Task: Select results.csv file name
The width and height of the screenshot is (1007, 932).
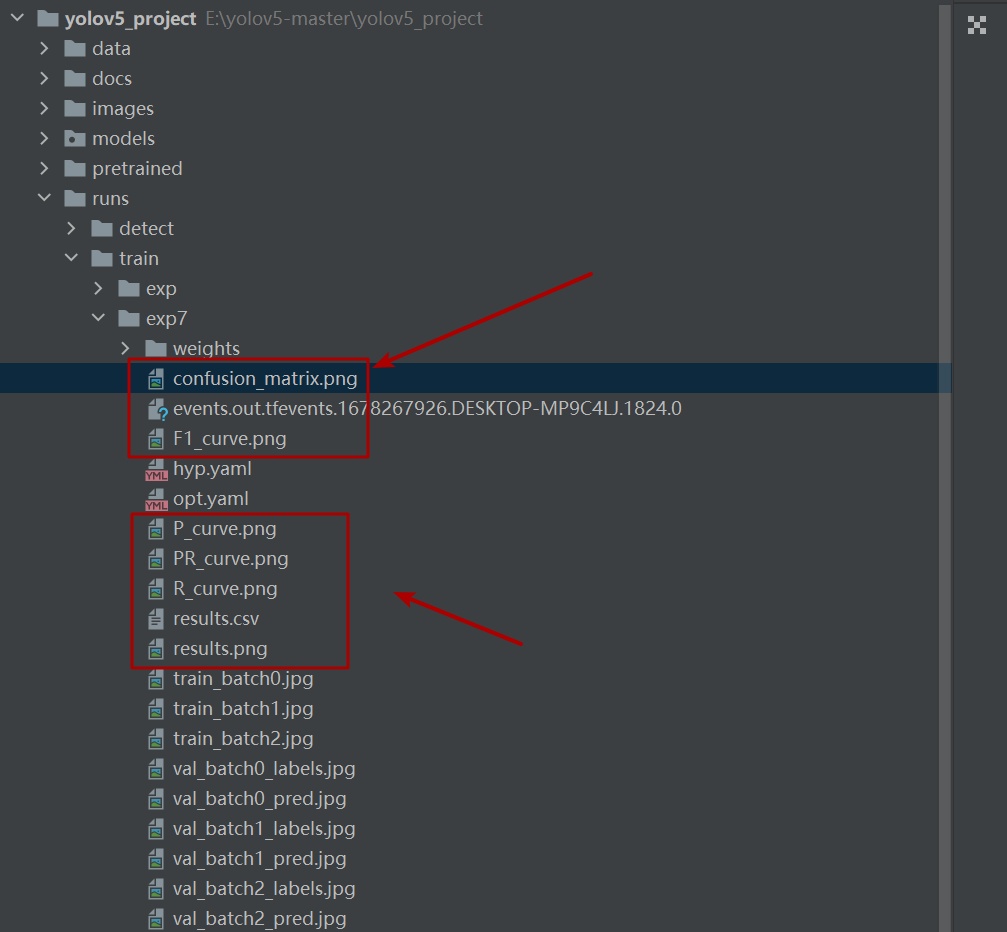Action: 216,619
